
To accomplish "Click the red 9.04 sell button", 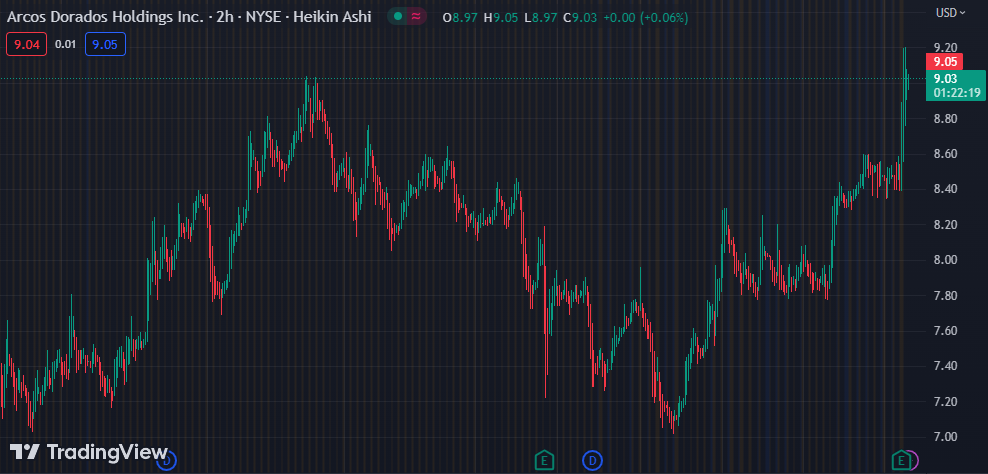I will click(x=26, y=44).
